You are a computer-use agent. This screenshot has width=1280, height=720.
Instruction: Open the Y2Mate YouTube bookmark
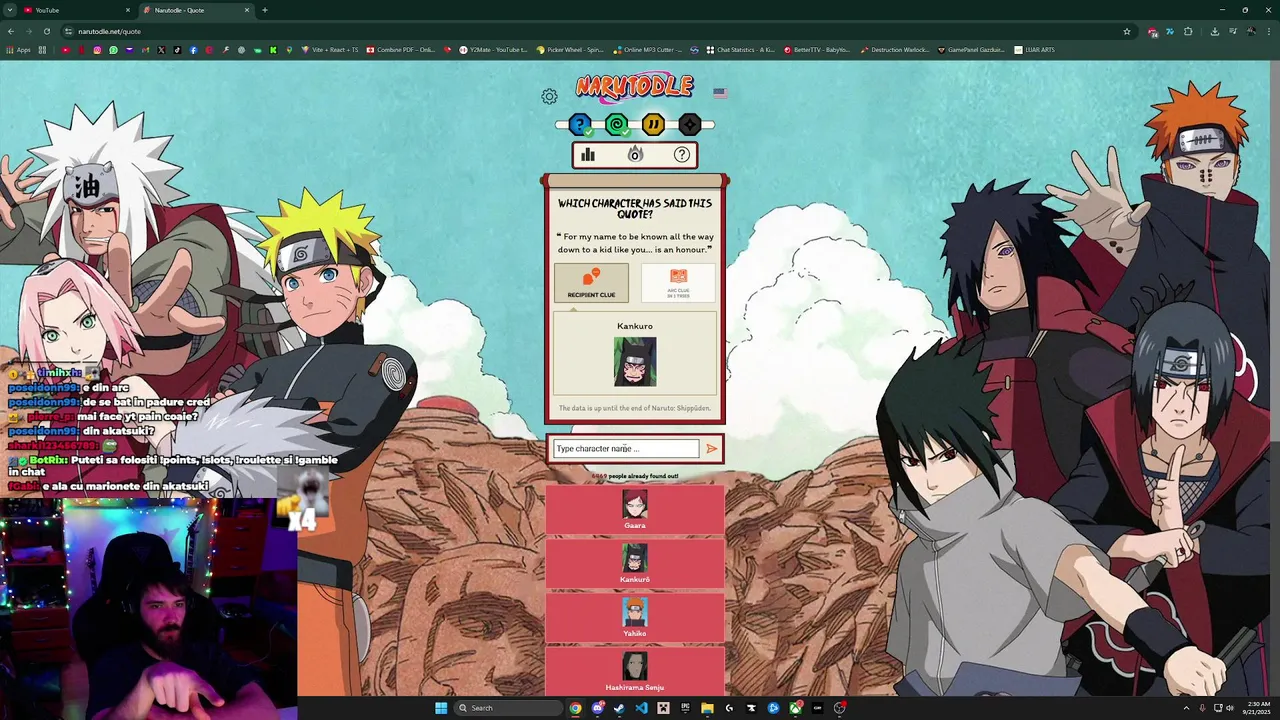(x=493, y=49)
